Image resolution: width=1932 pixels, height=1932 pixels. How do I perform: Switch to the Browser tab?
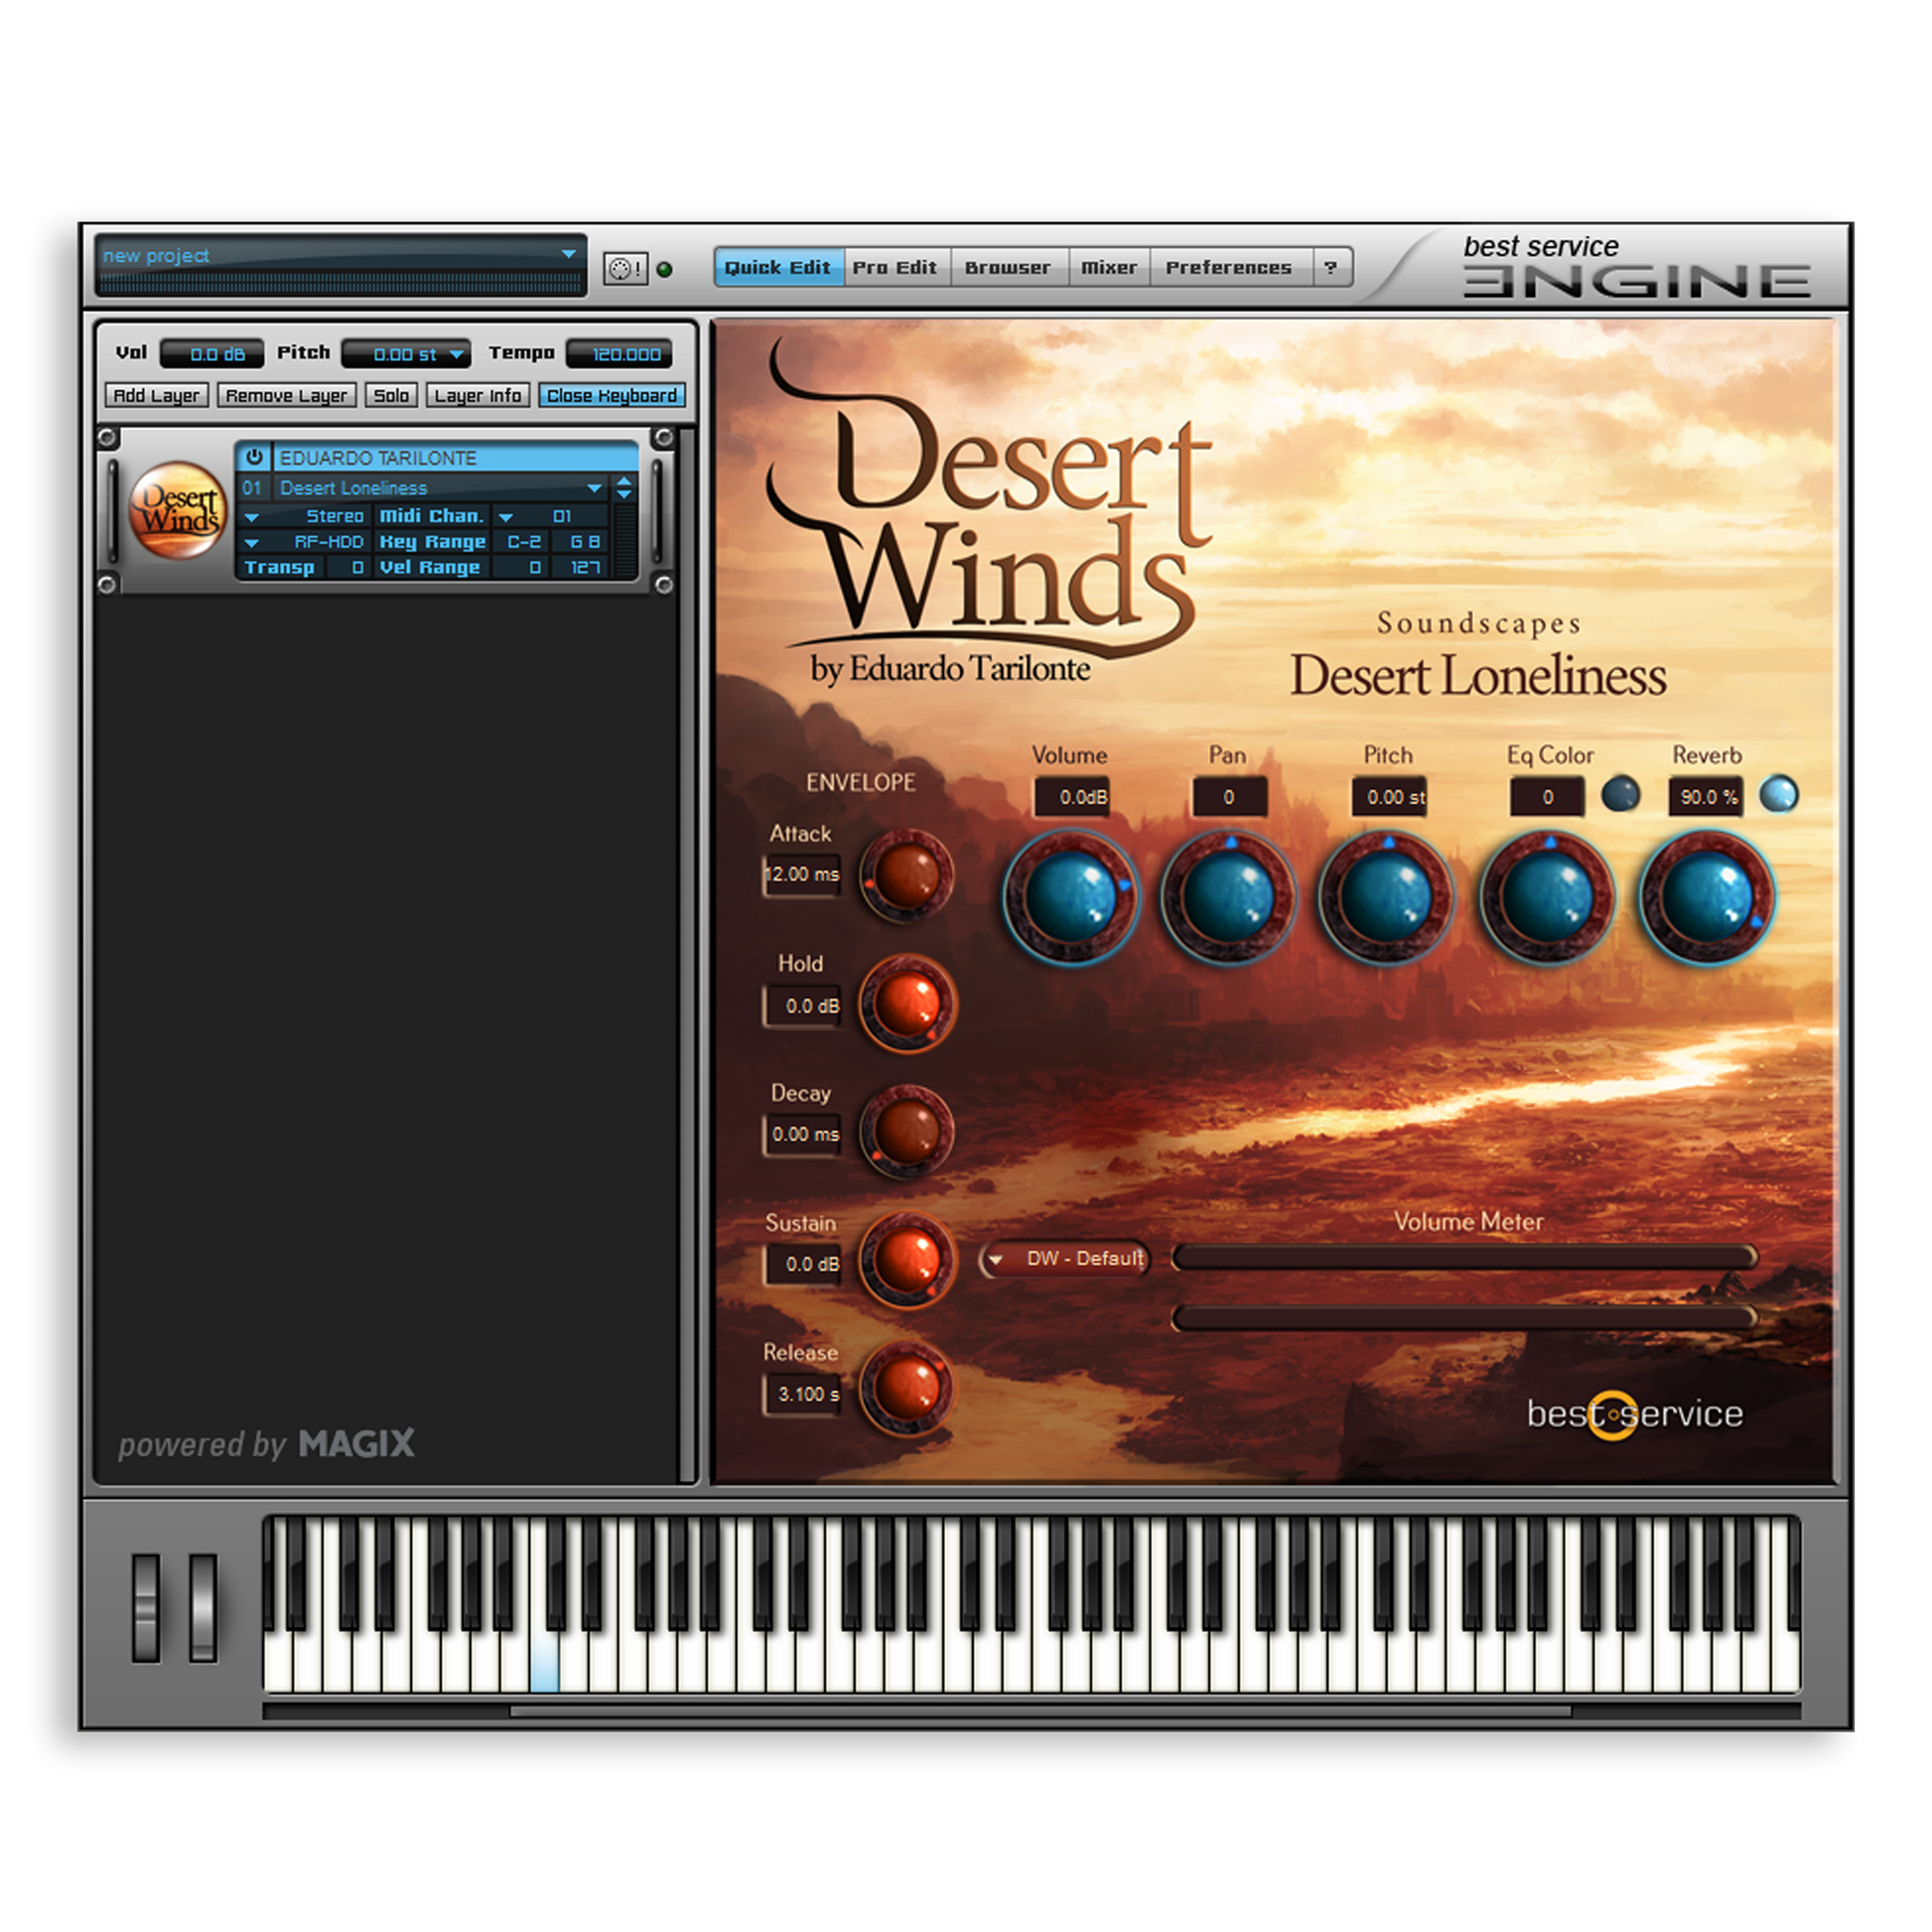point(1007,267)
